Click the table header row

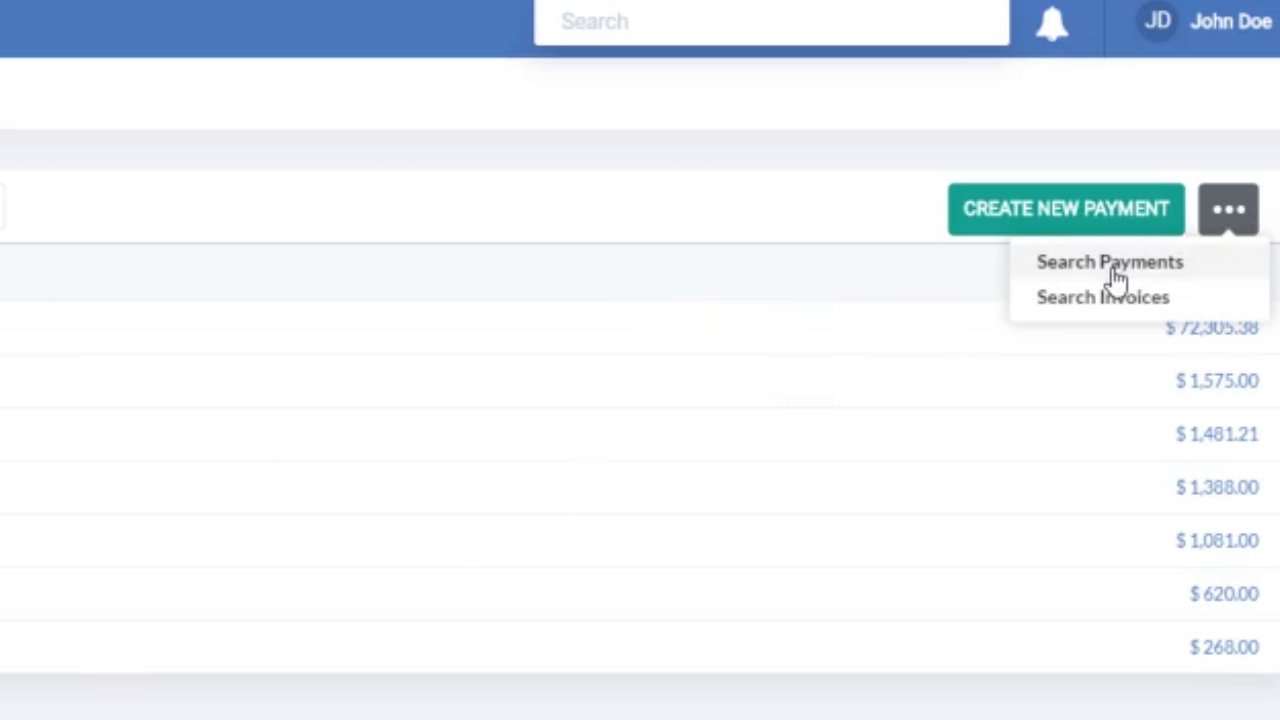click(x=500, y=273)
